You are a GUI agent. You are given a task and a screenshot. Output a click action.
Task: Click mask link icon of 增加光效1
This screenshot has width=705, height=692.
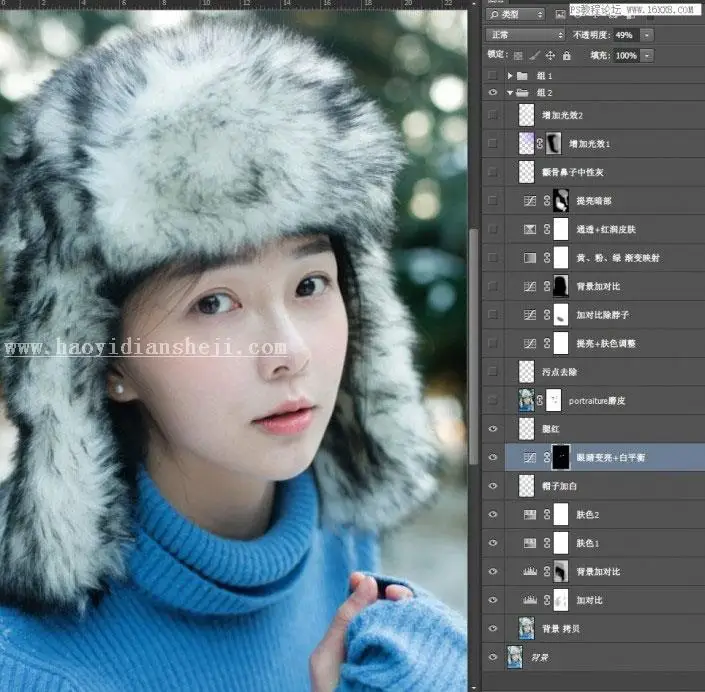[x=540, y=144]
